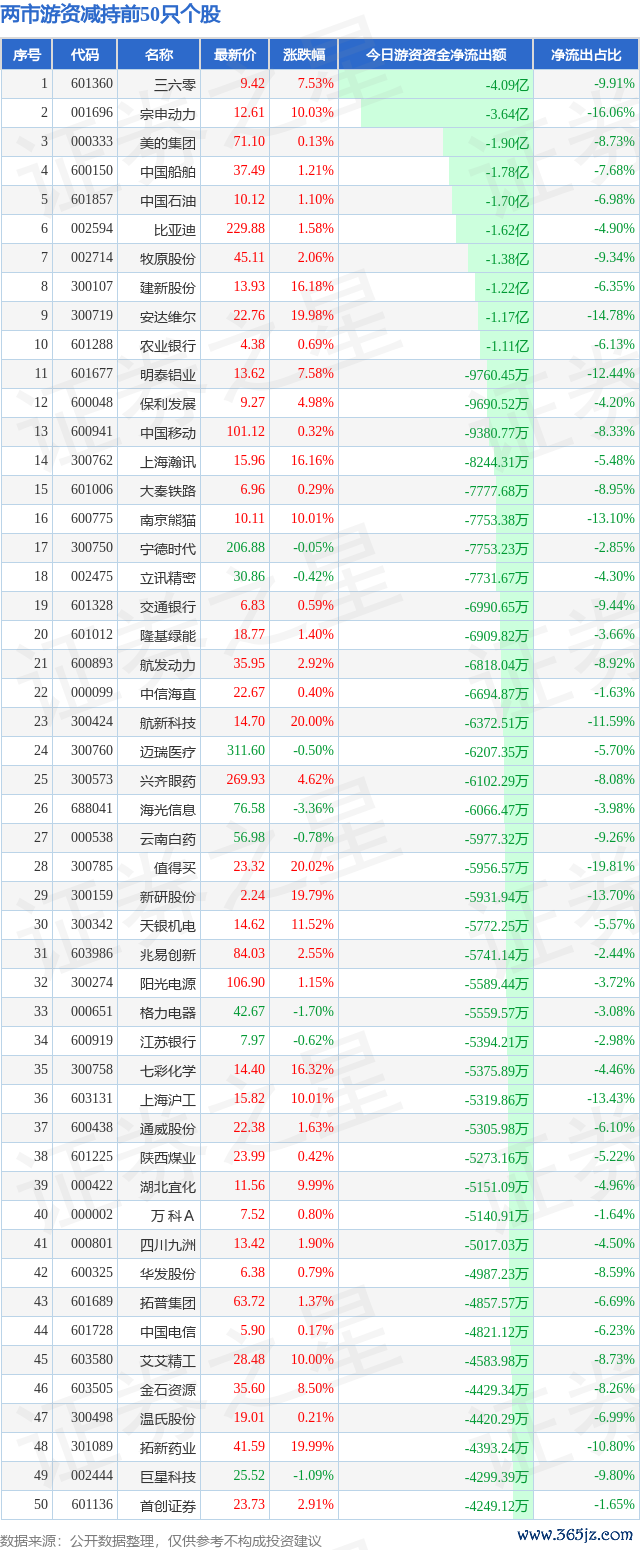
Task: Select stock name 宁德时代
Action: coord(168,548)
